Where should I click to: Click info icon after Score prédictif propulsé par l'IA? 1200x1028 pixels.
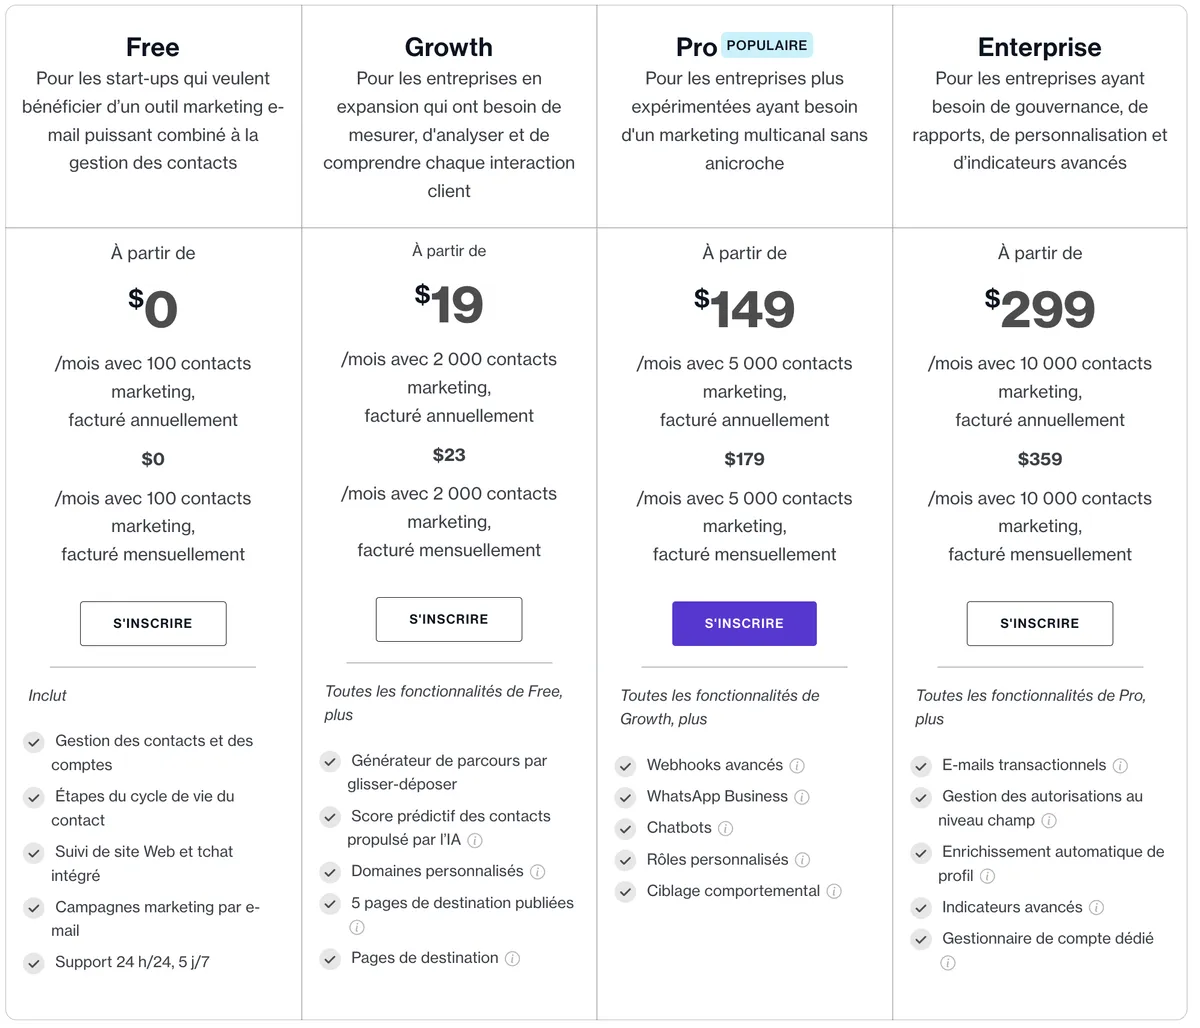[x=475, y=840]
